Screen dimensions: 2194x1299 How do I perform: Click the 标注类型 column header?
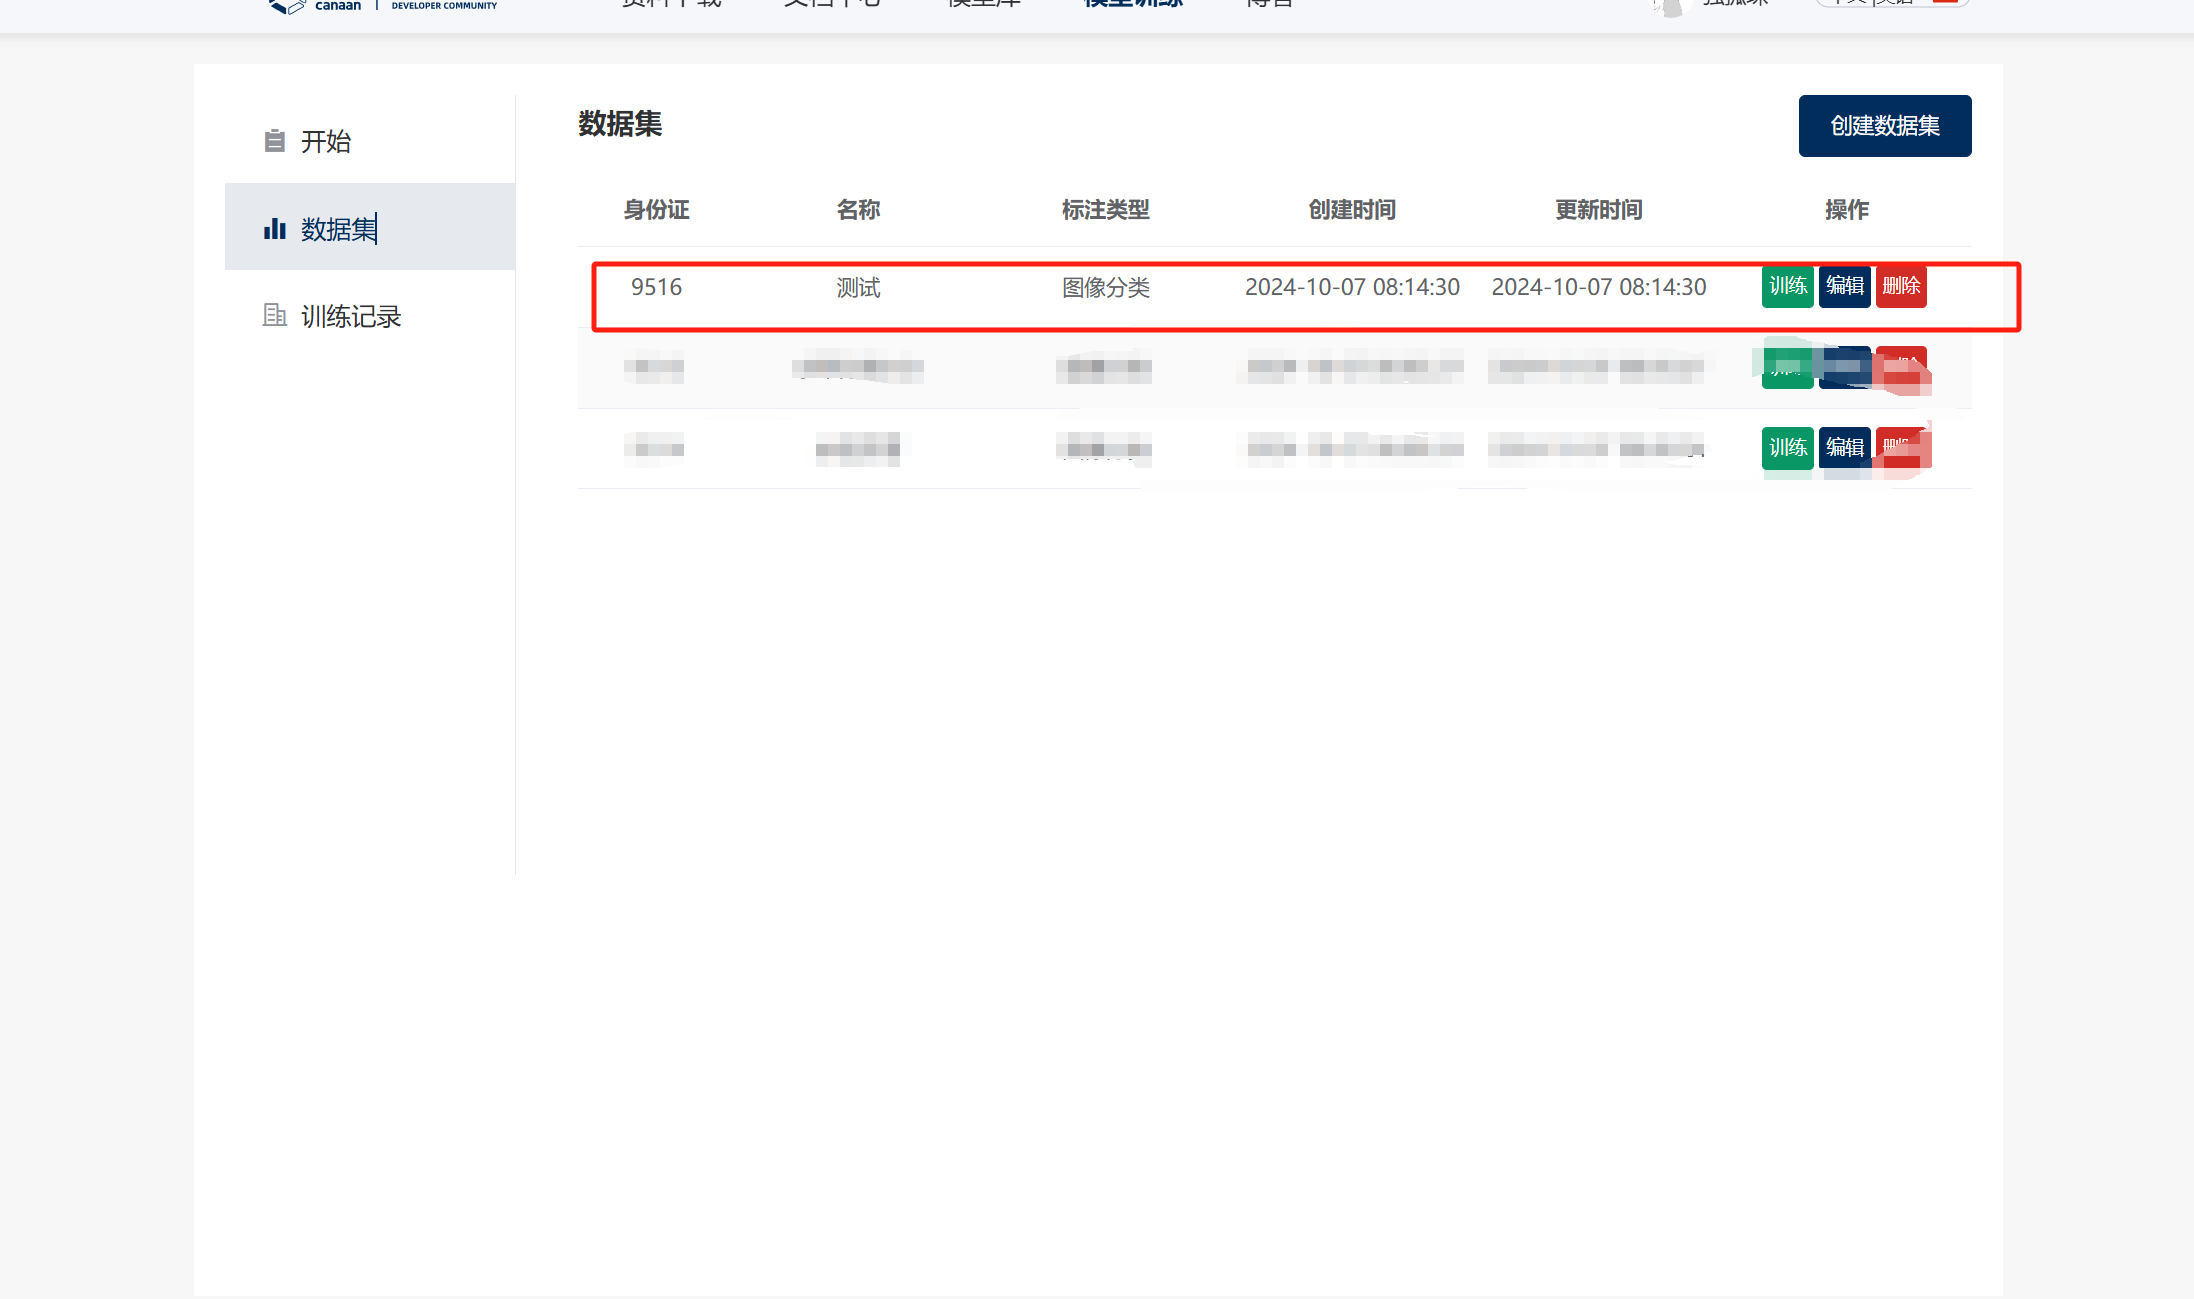point(1105,210)
